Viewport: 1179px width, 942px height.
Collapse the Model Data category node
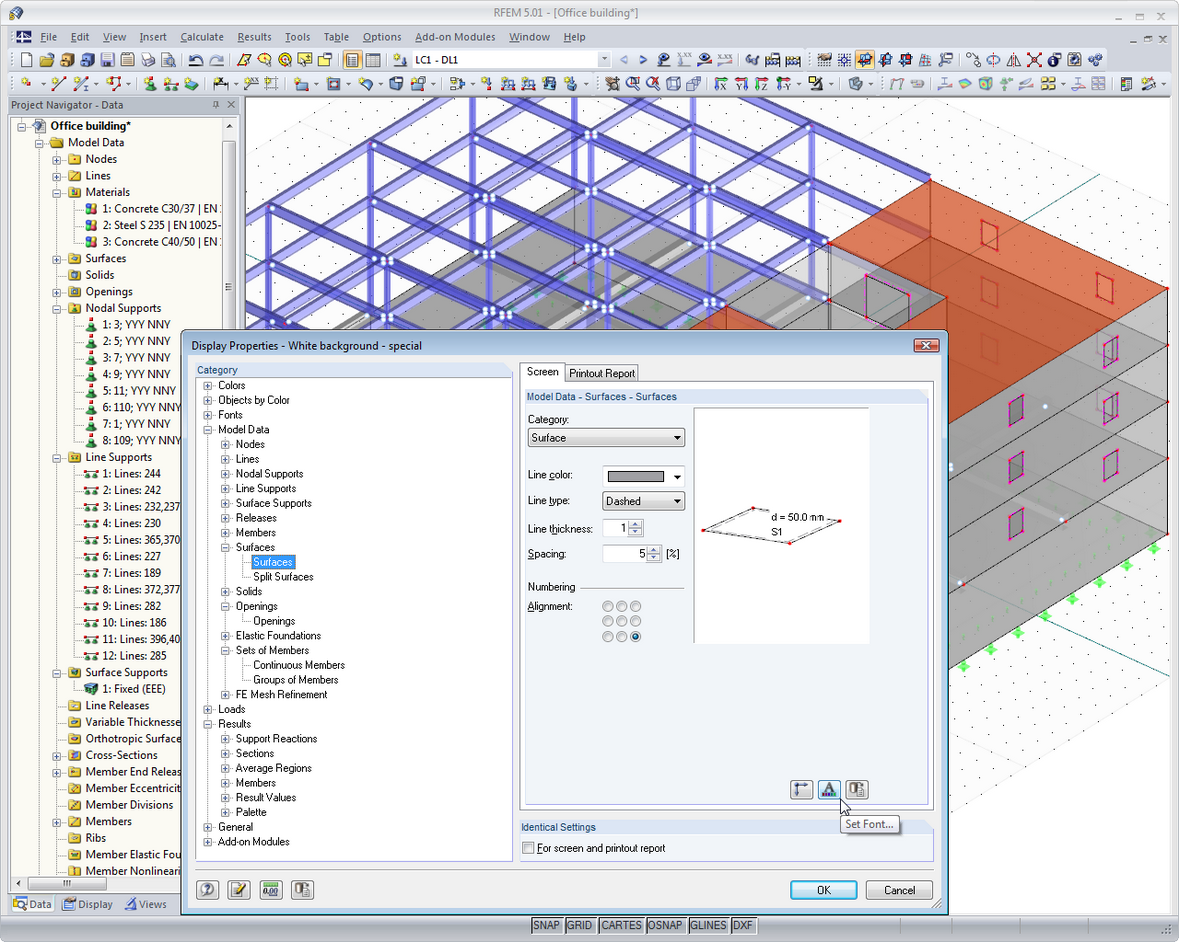[x=208, y=430]
